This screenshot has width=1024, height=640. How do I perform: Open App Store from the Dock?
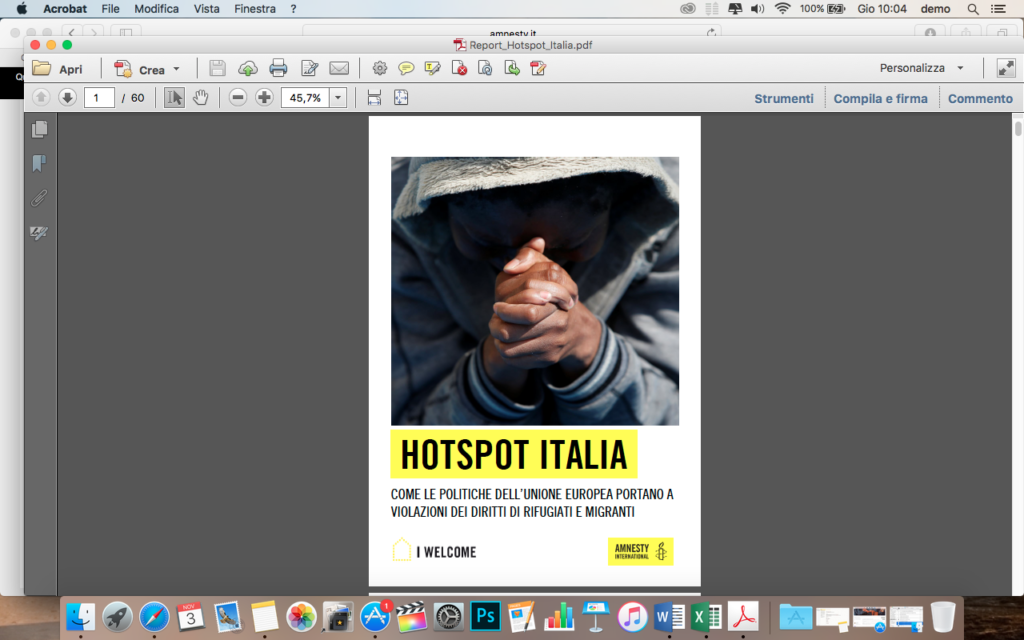(375, 616)
